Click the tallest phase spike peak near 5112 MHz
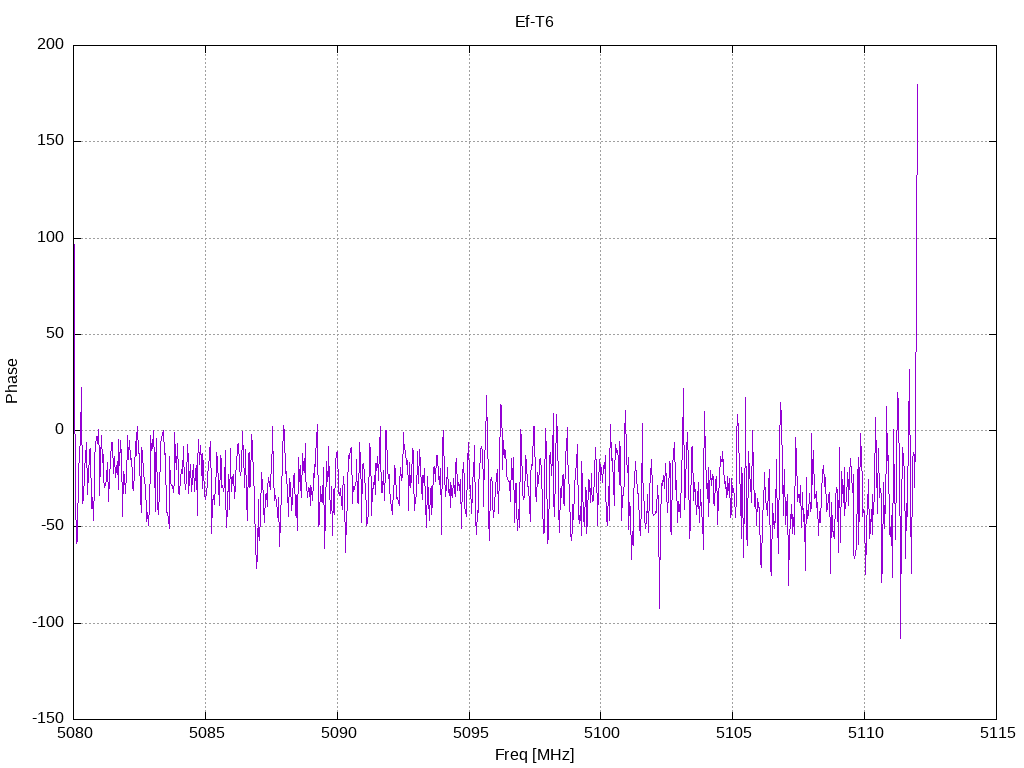 coord(917,86)
